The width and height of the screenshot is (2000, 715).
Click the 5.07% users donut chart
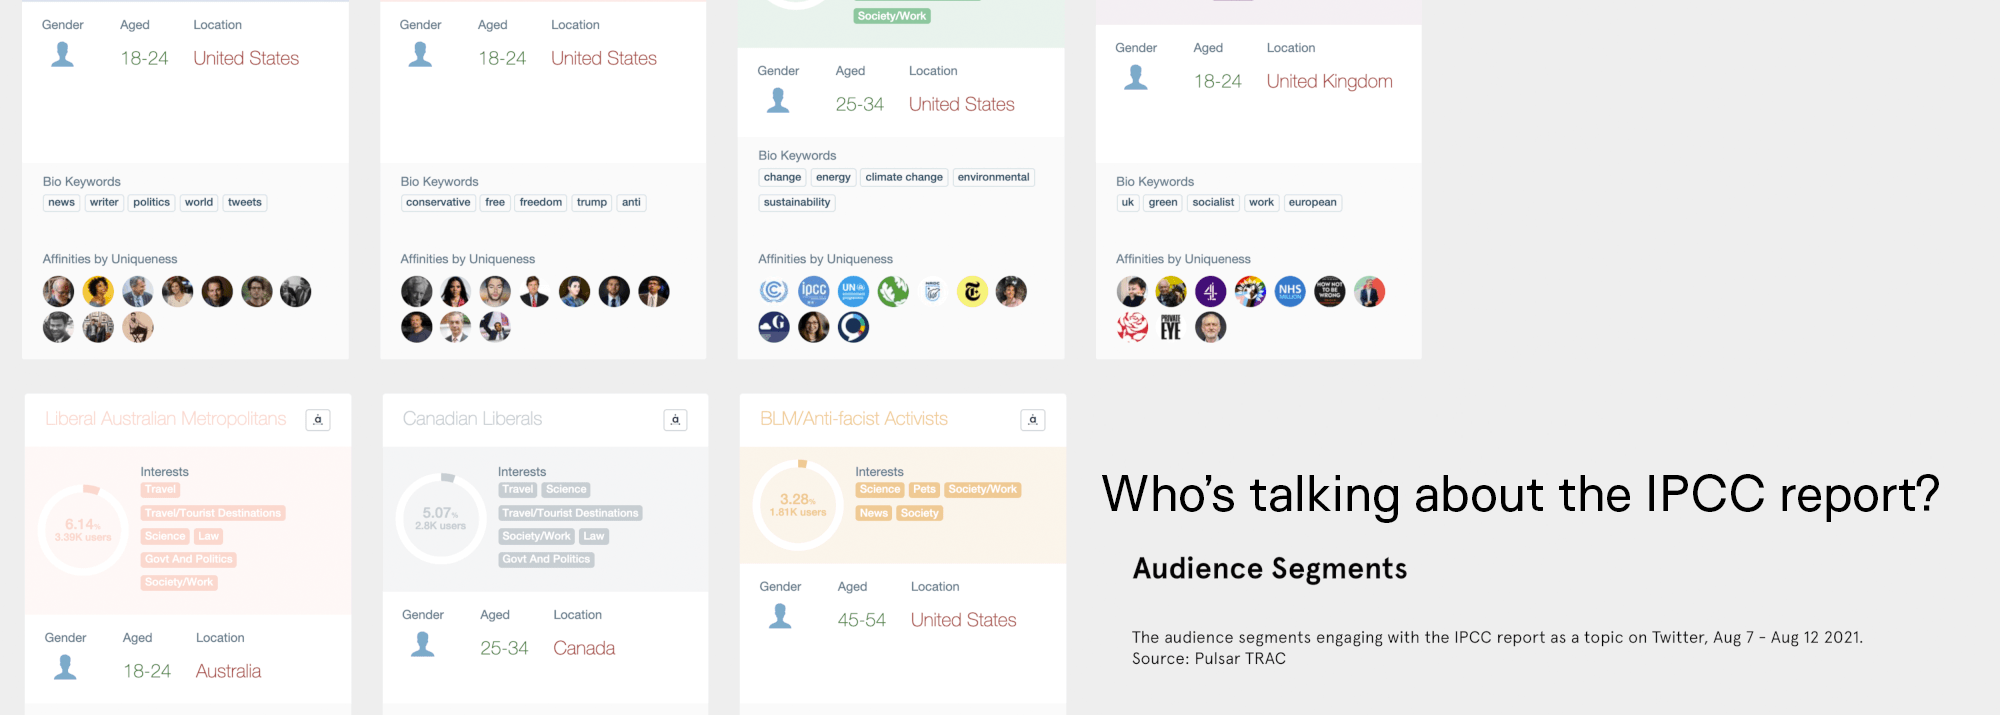point(441,518)
